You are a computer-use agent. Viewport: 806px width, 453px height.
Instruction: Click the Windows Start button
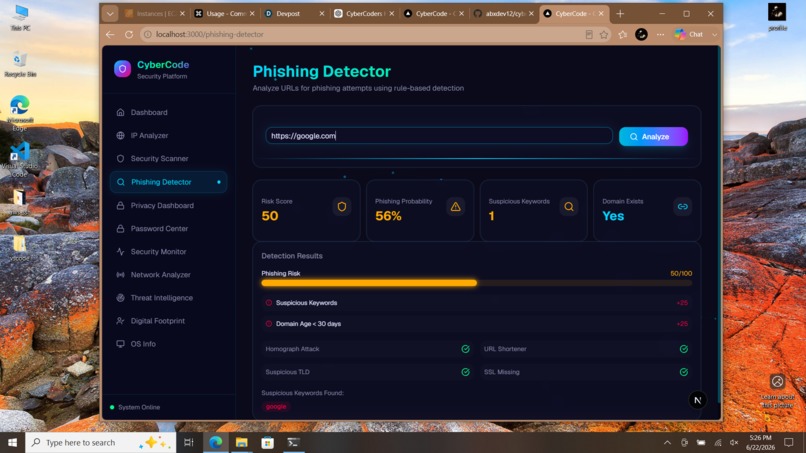click(x=12, y=442)
